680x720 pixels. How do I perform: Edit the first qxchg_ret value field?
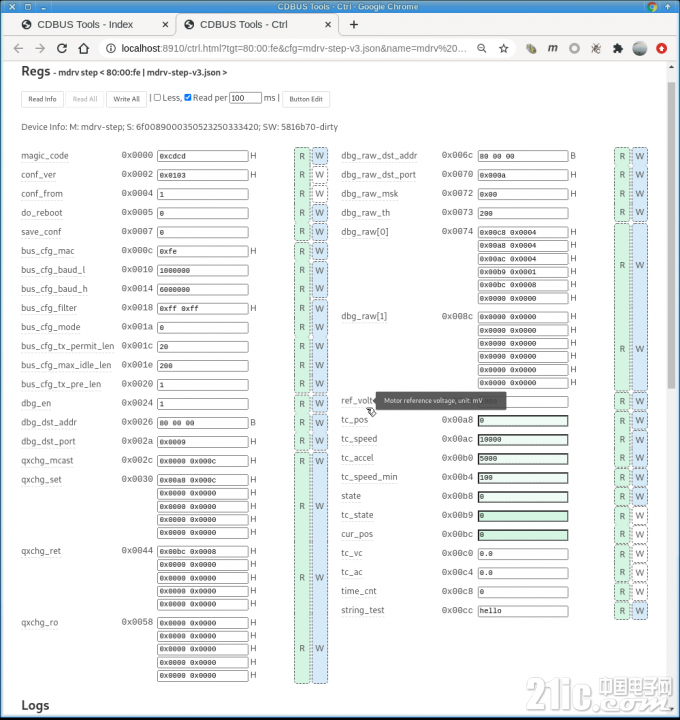click(202, 551)
